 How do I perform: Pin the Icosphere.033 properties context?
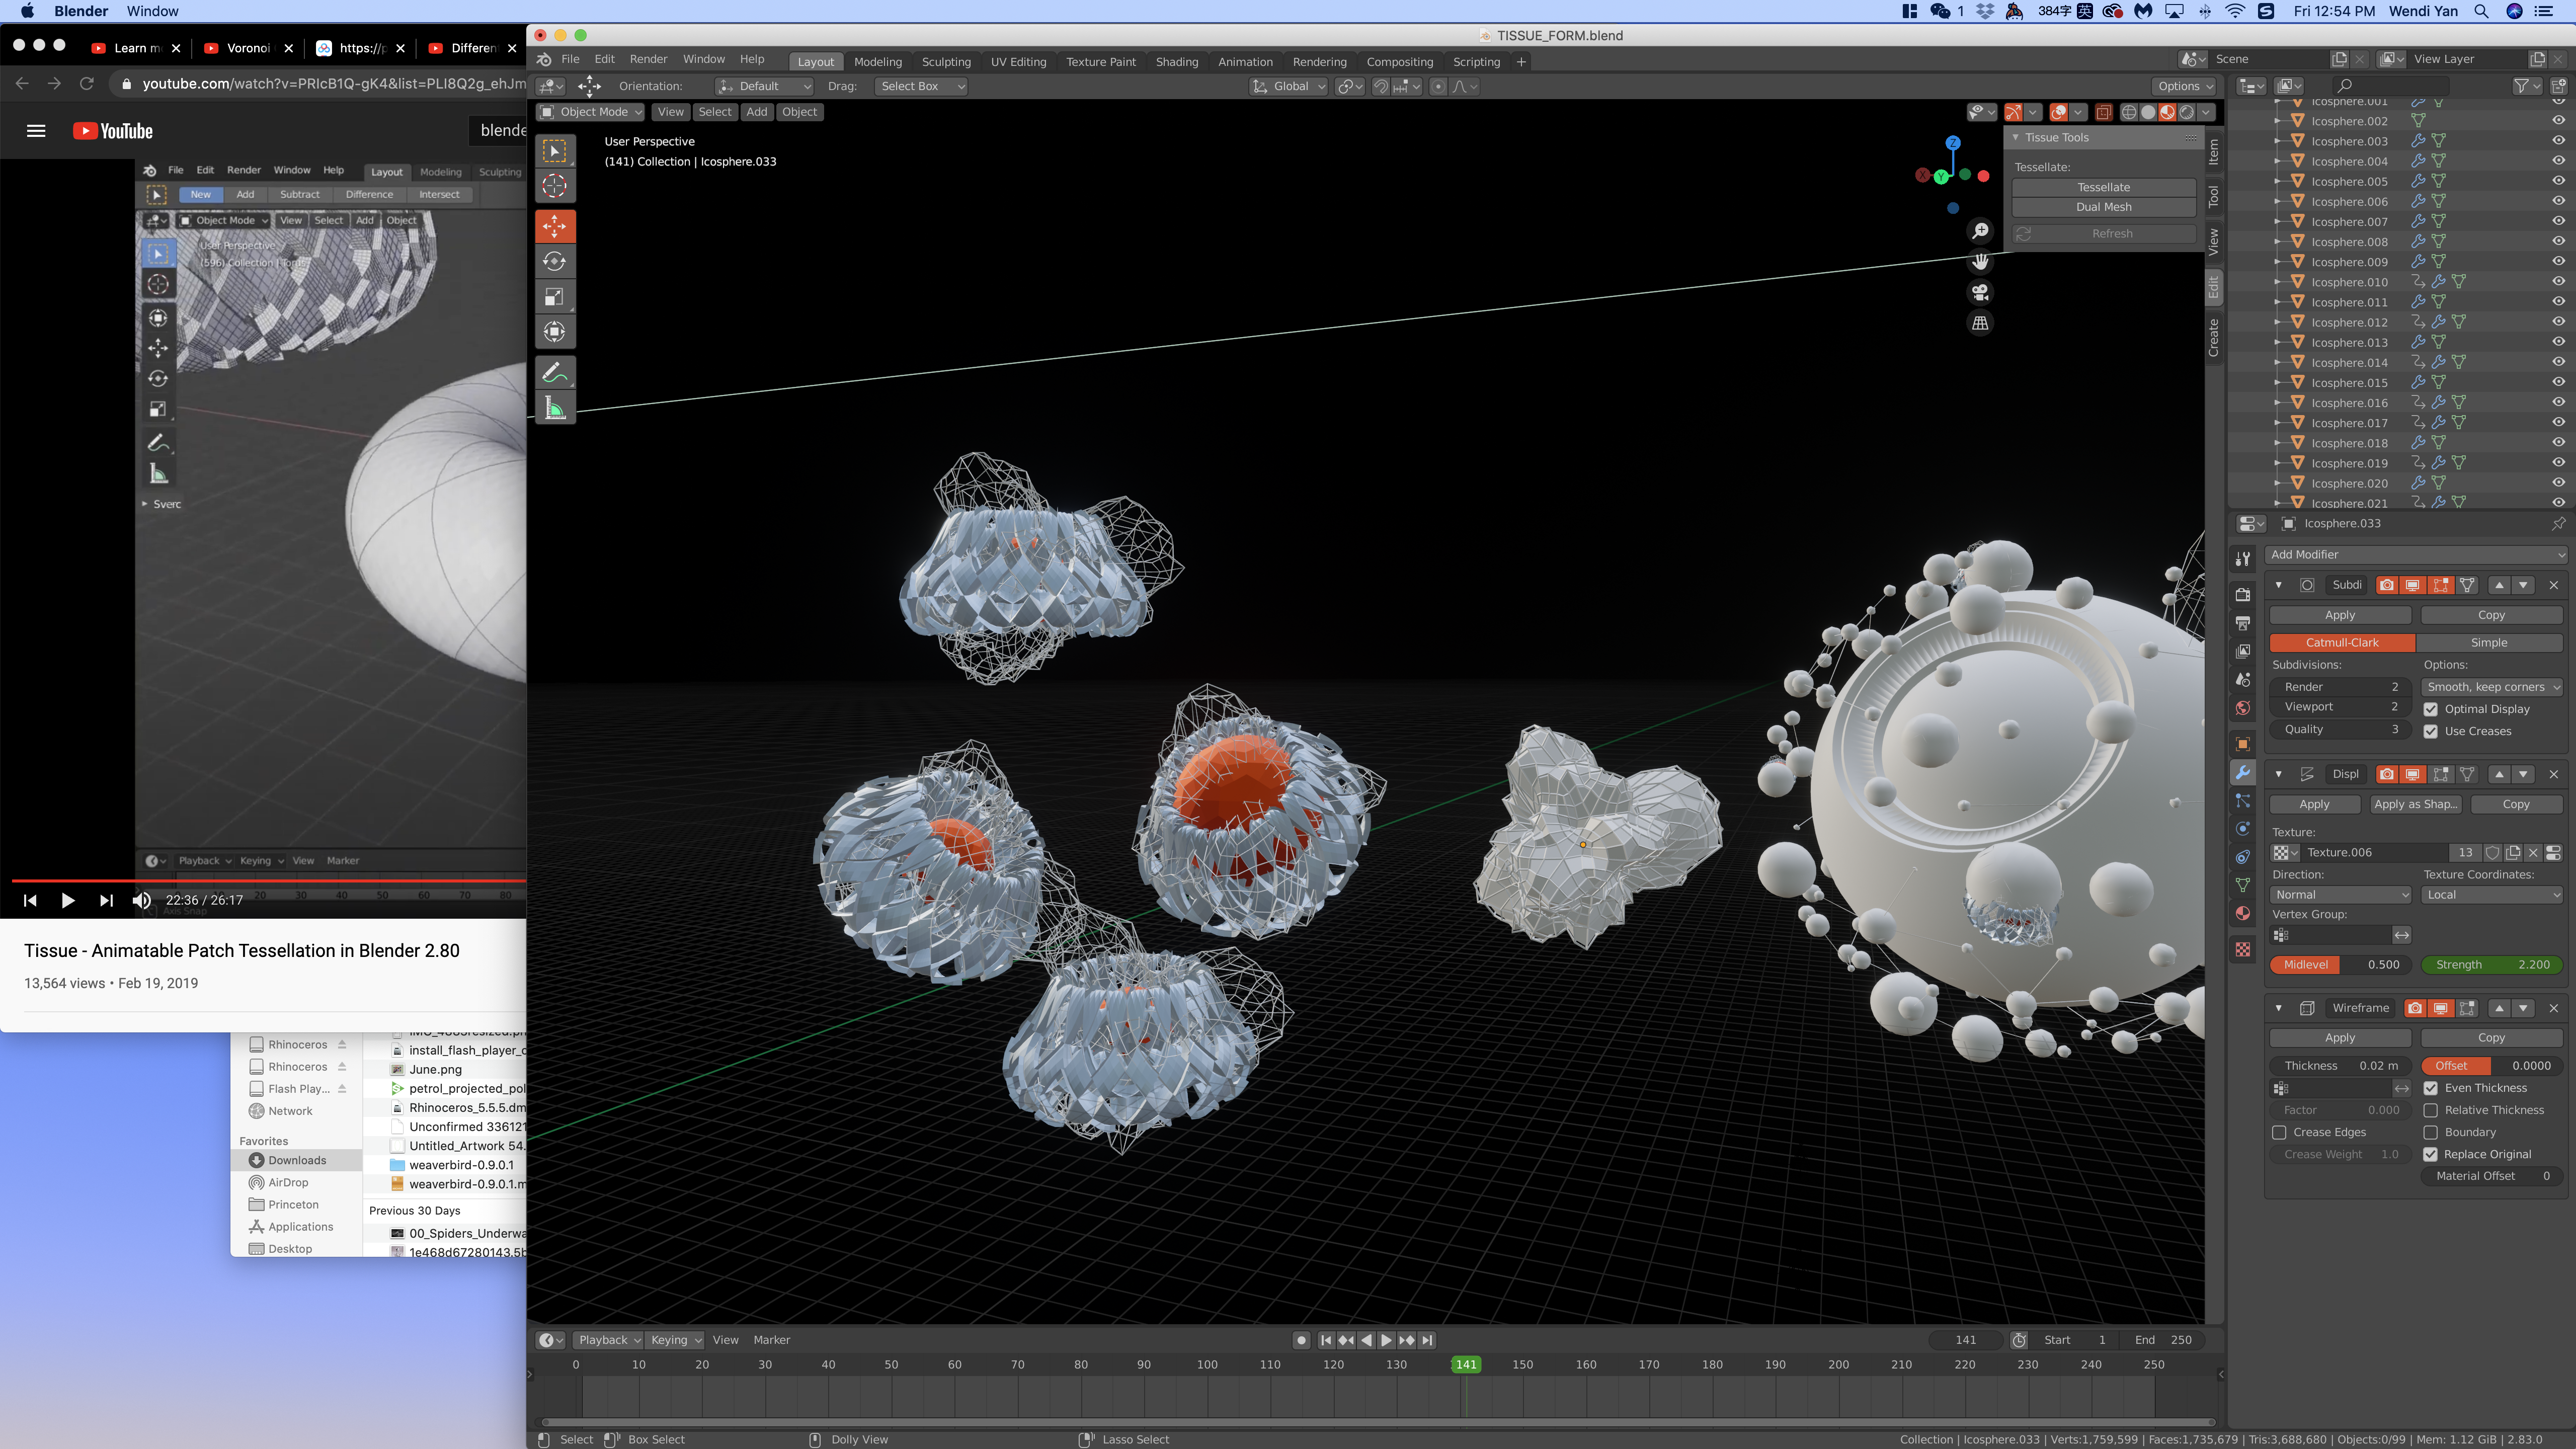[x=2558, y=523]
